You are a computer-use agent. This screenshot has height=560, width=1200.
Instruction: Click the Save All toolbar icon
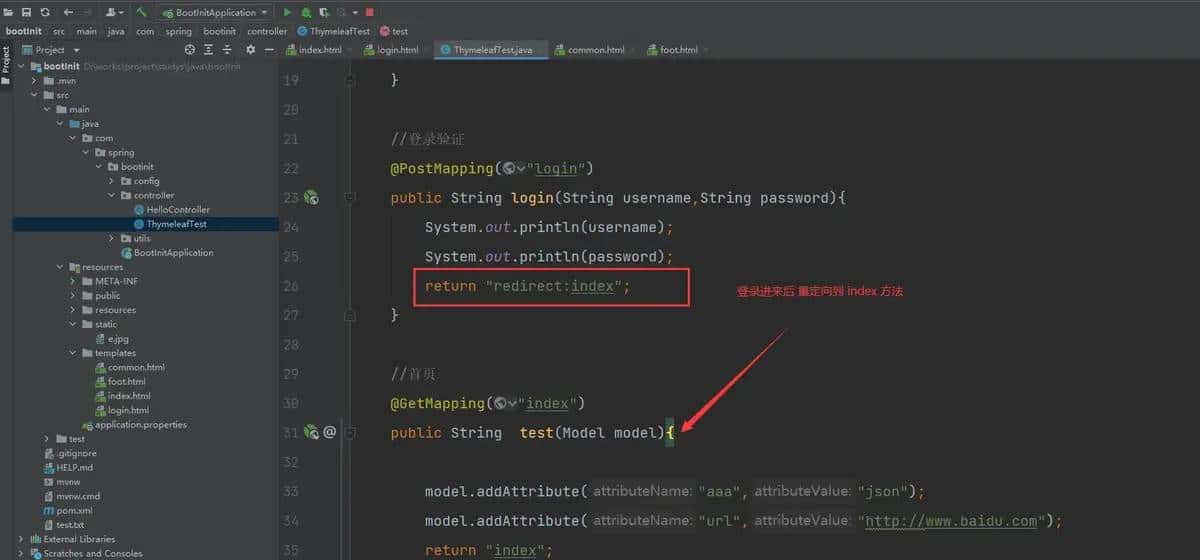(27, 12)
